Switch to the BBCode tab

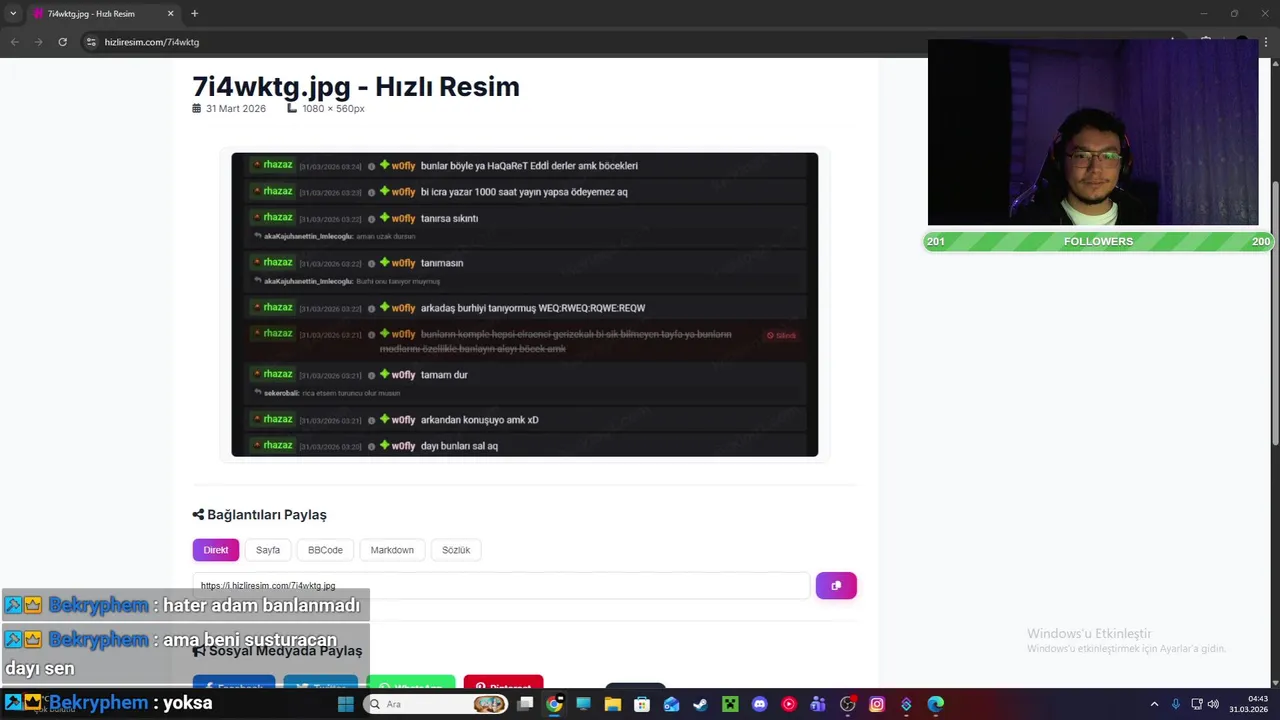pos(325,550)
